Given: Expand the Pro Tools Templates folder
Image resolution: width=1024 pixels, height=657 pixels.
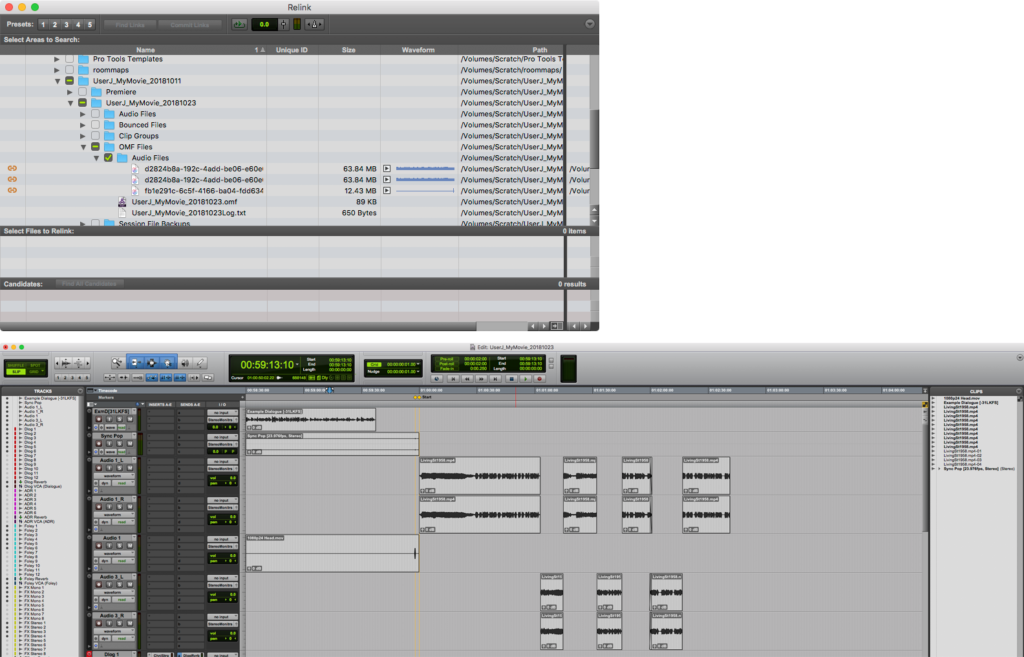Looking at the screenshot, I should coord(57,59).
